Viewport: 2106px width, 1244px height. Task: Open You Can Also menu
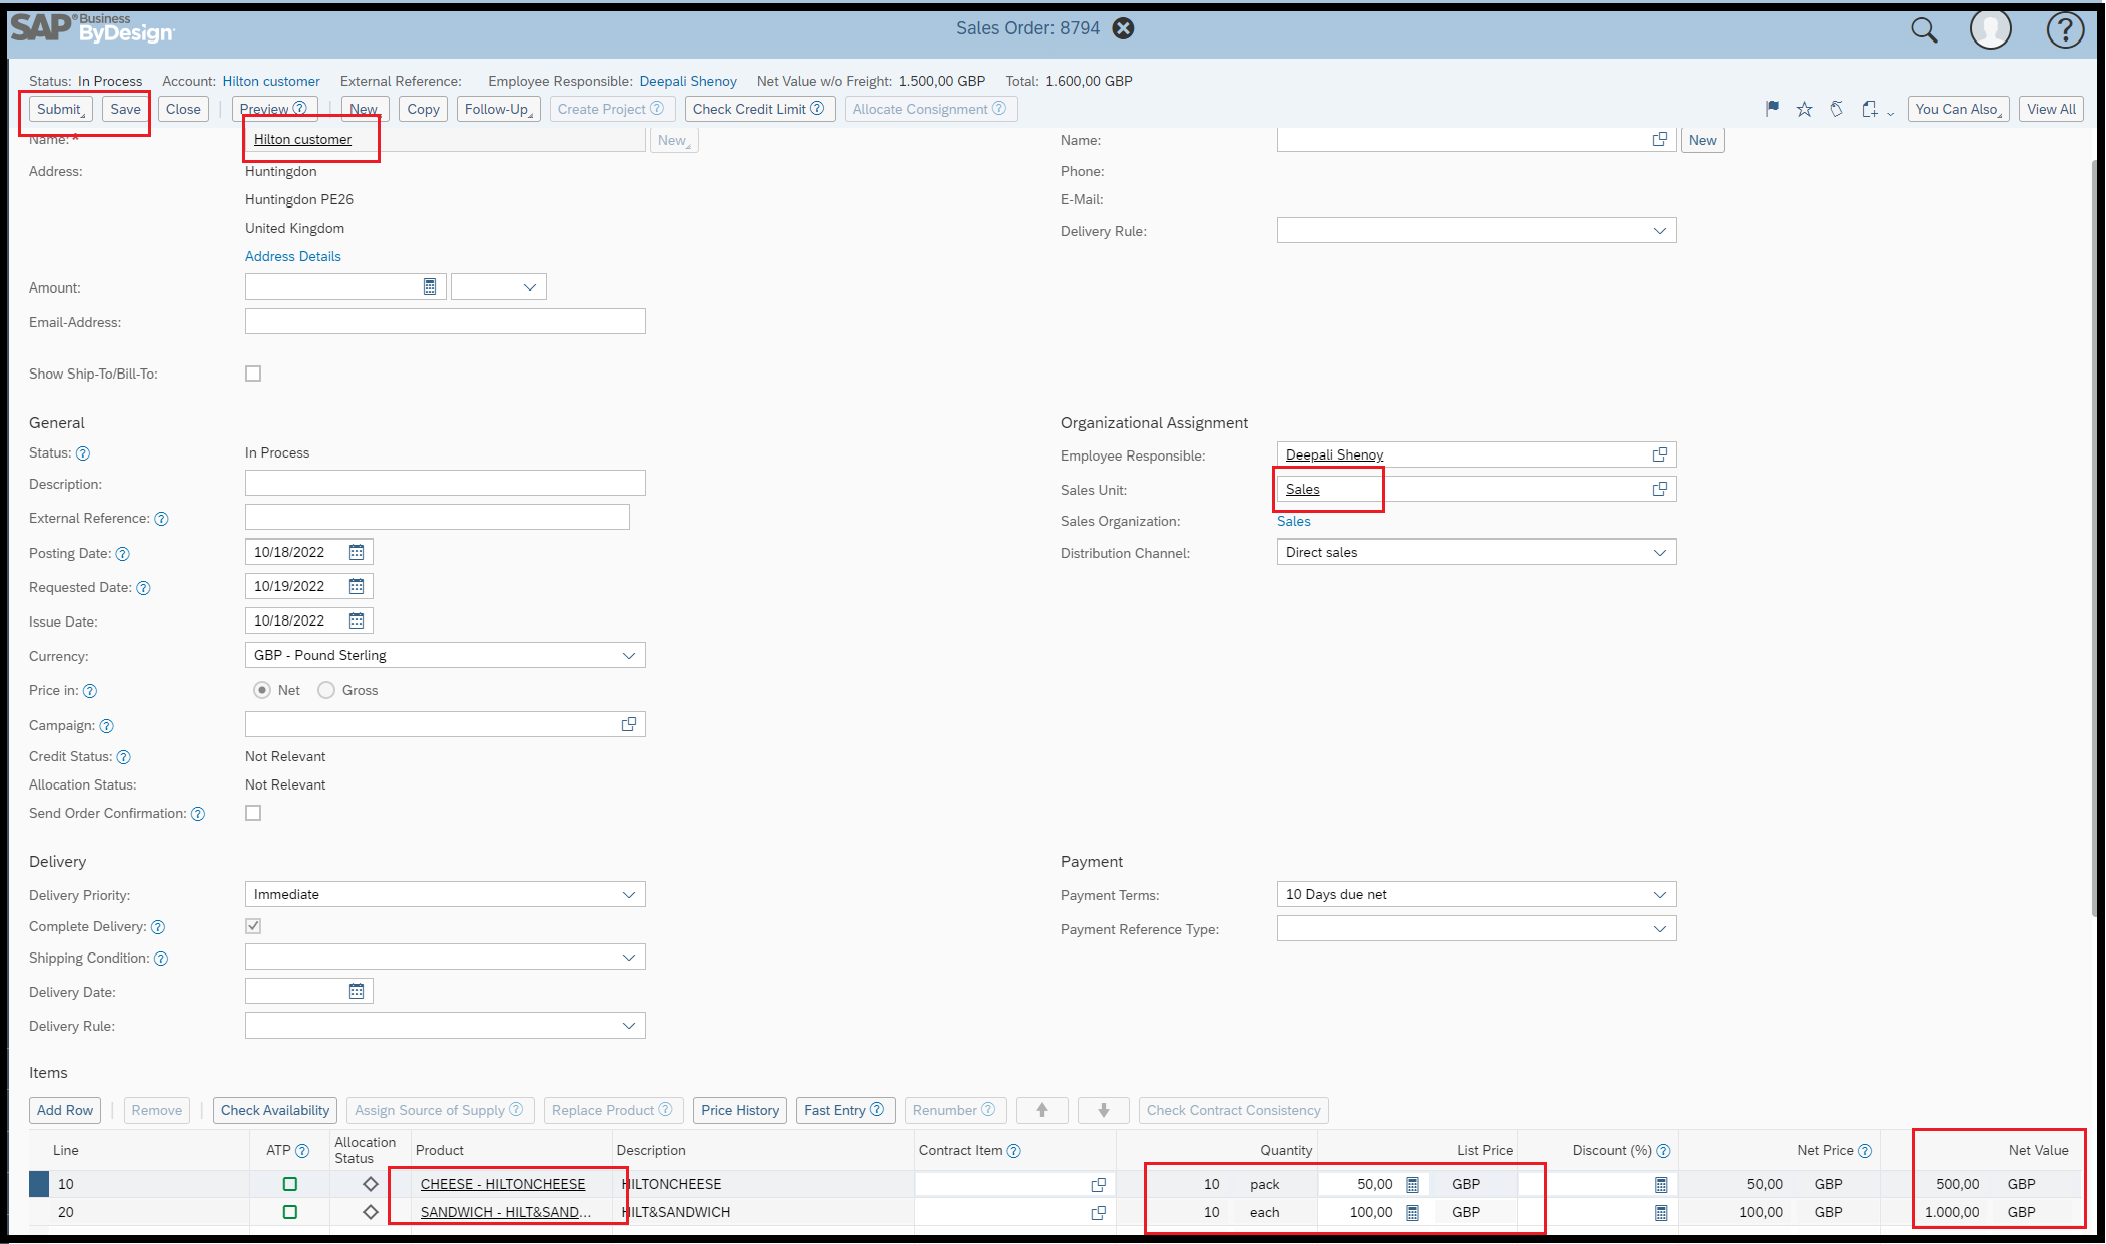1957,109
